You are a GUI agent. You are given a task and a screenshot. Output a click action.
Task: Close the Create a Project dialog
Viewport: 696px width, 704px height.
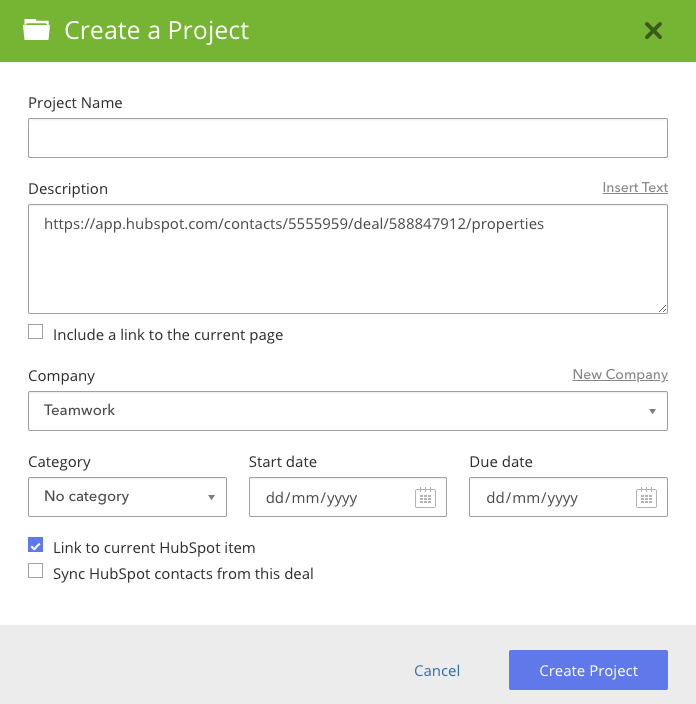(653, 31)
